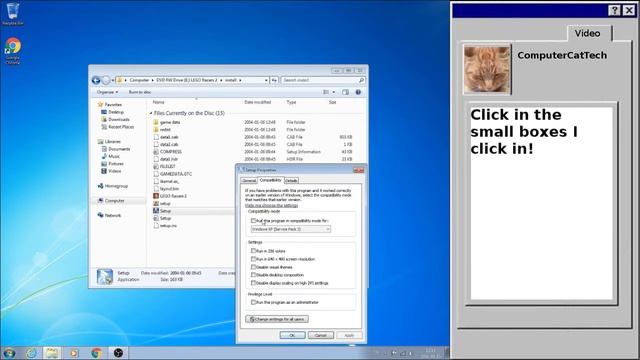Check Run in 640 x 480 resolution
The height and width of the screenshot is (360, 640).
pos(253,259)
